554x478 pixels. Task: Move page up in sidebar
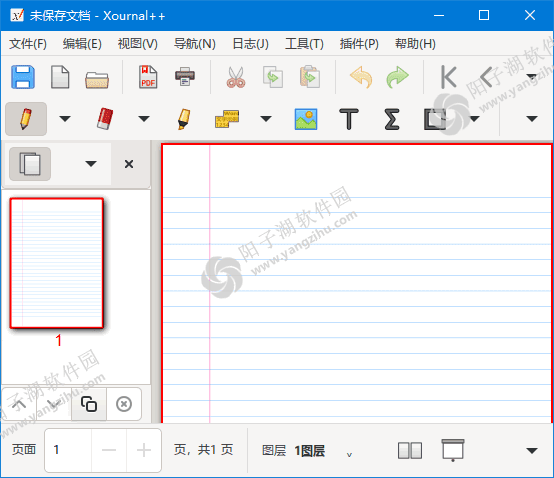click(x=19, y=404)
